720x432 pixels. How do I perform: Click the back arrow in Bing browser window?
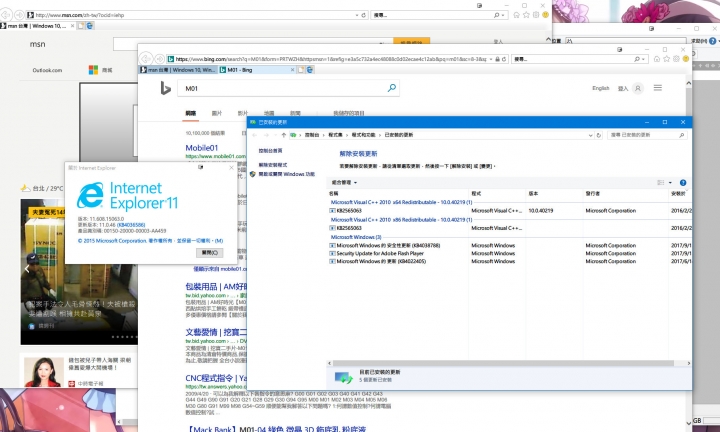(x=146, y=59)
